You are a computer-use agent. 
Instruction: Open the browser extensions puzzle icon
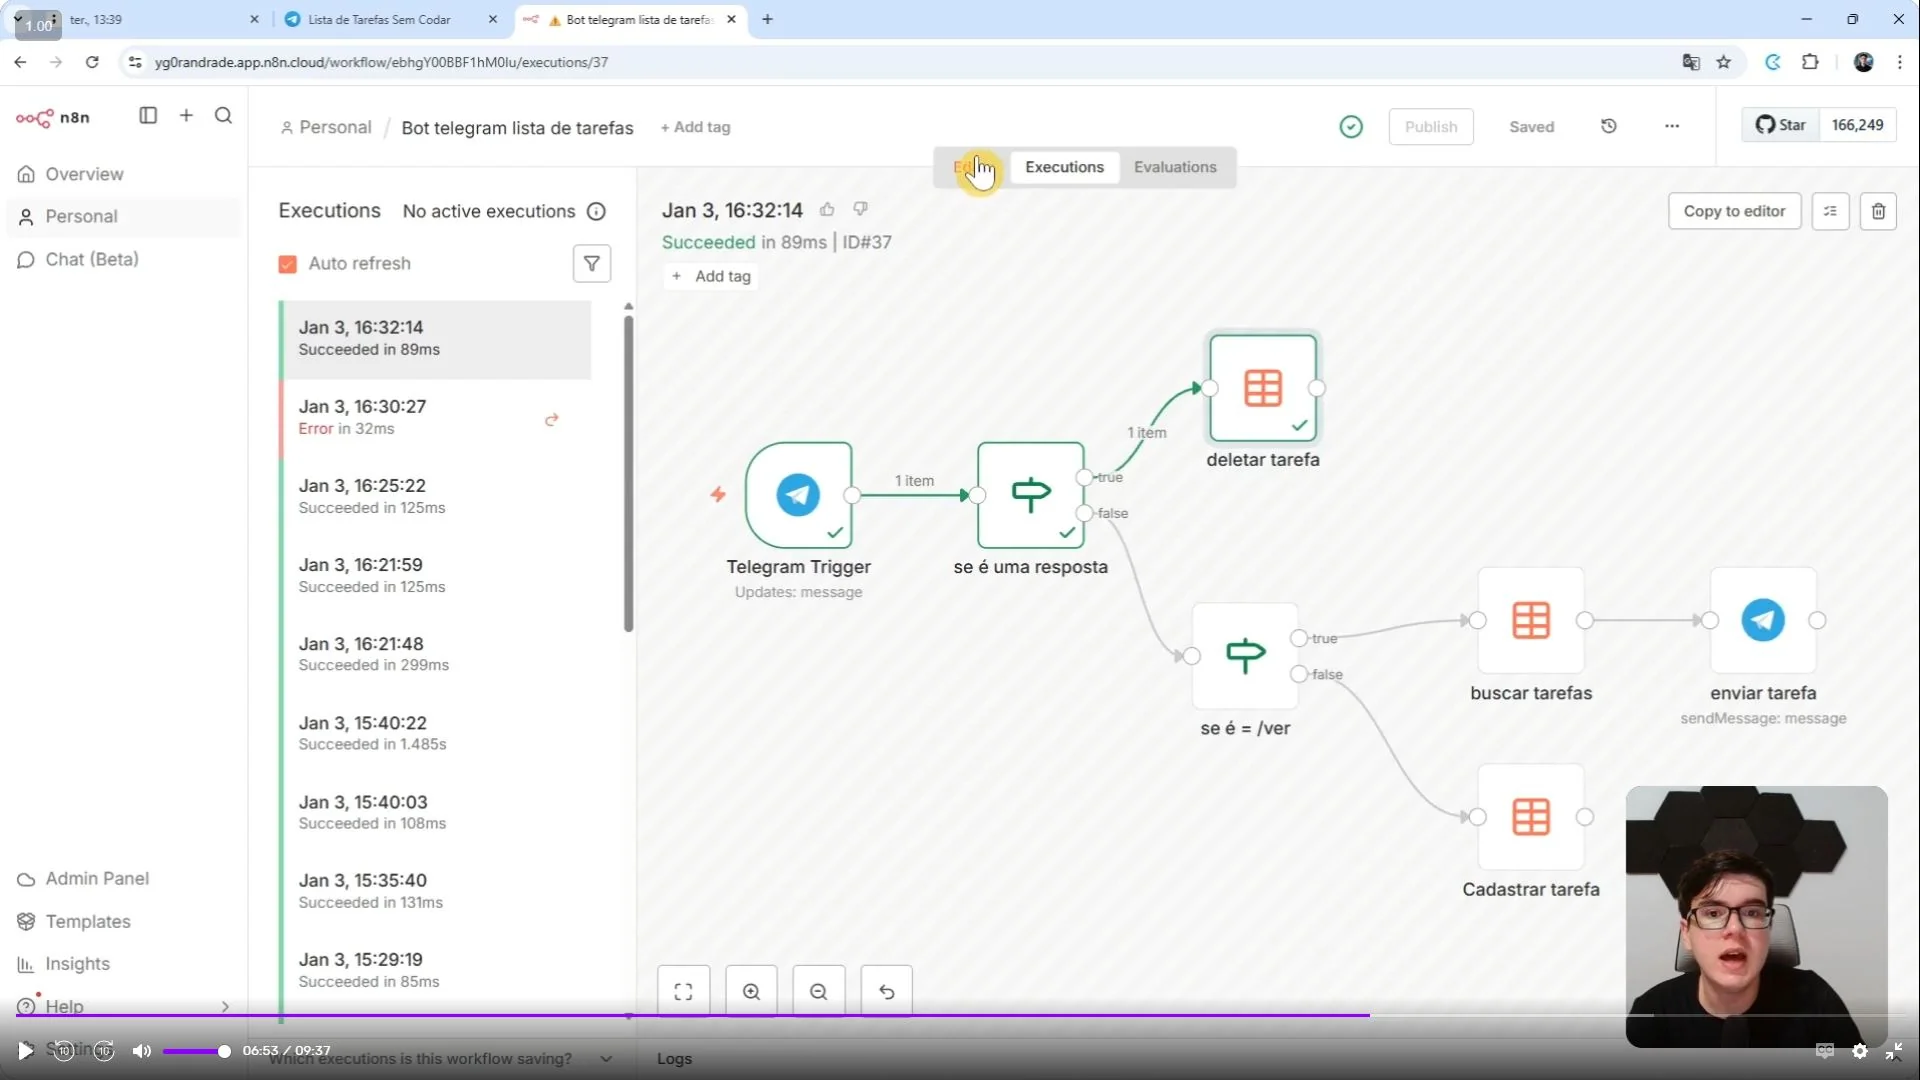[1810, 62]
